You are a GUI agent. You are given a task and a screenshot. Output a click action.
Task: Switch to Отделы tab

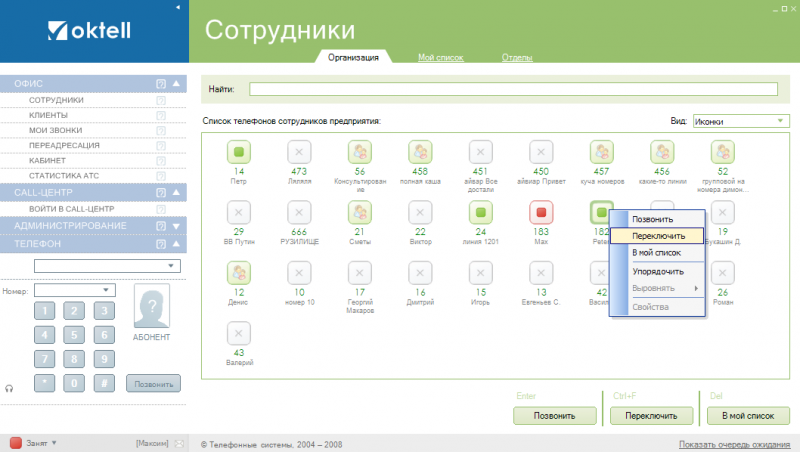click(517, 58)
